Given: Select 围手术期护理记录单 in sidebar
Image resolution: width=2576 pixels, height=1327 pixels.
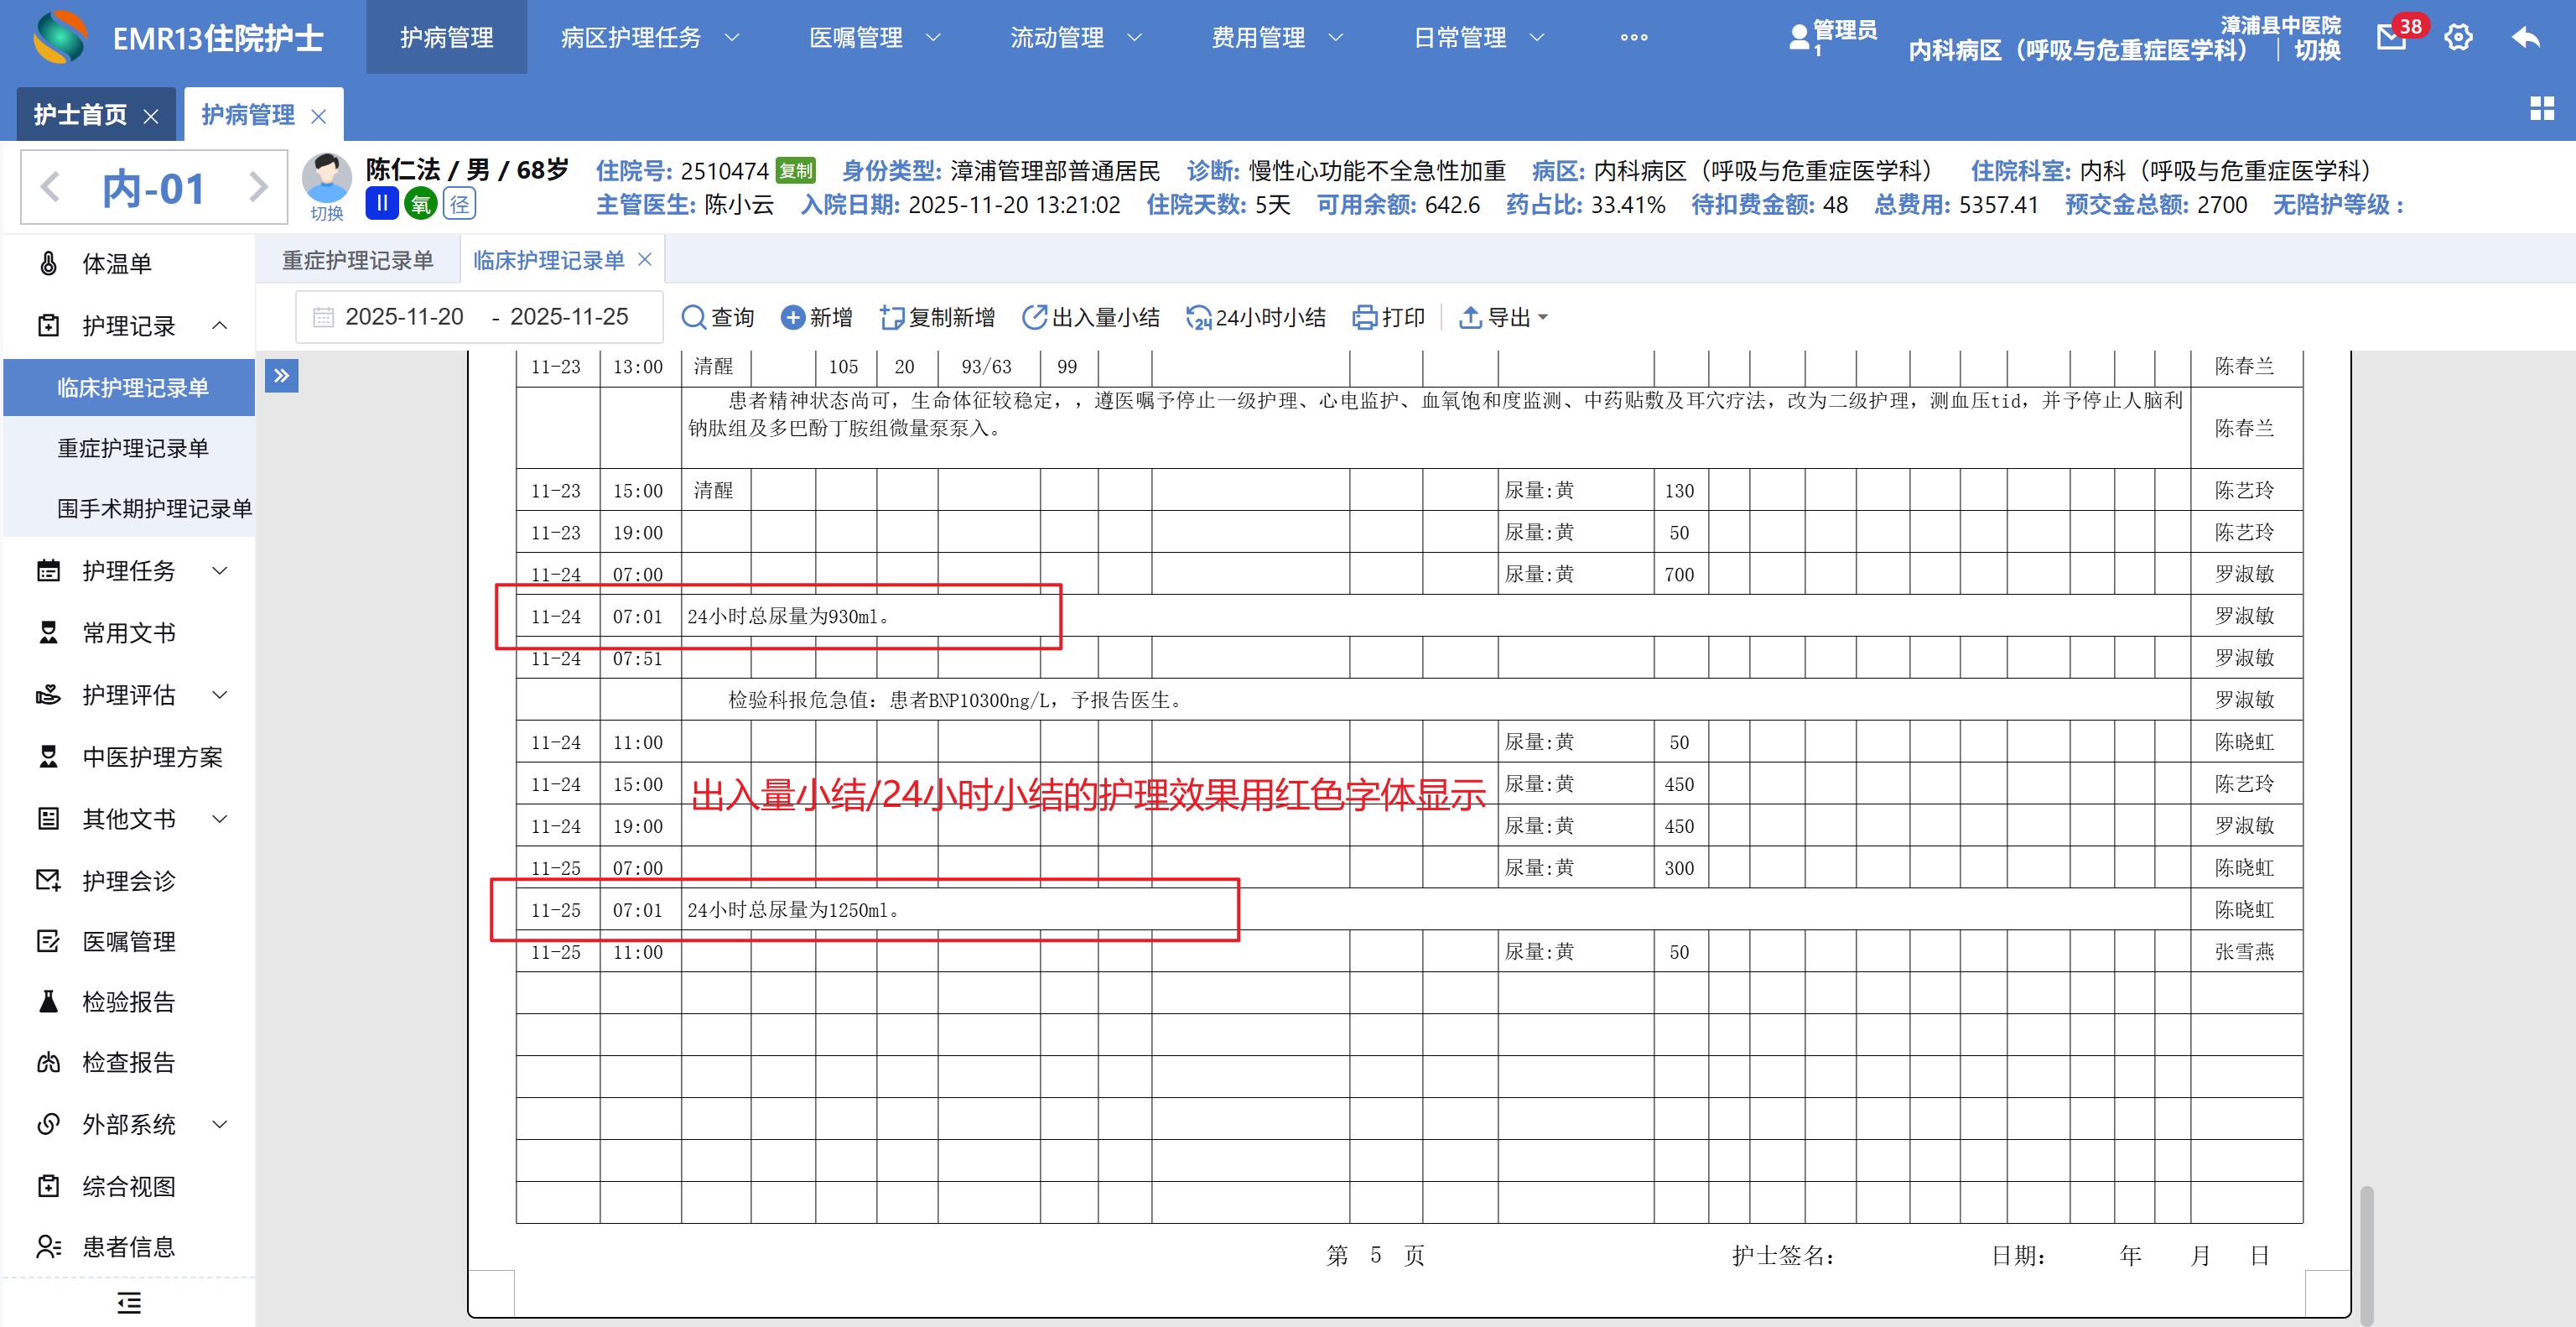Looking at the screenshot, I should (154, 508).
